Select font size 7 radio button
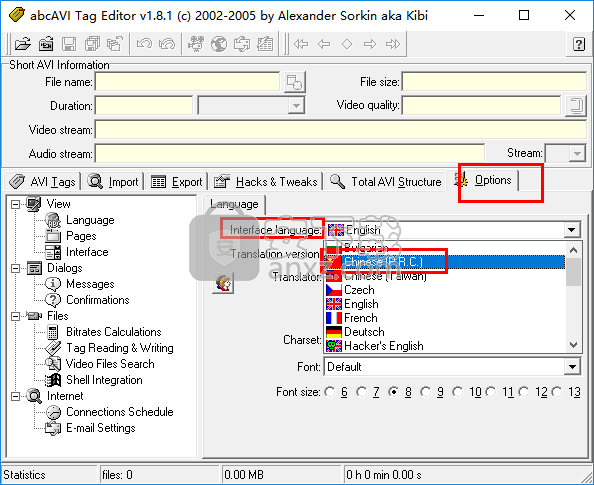Screen dimensions: 594x485 362,392
